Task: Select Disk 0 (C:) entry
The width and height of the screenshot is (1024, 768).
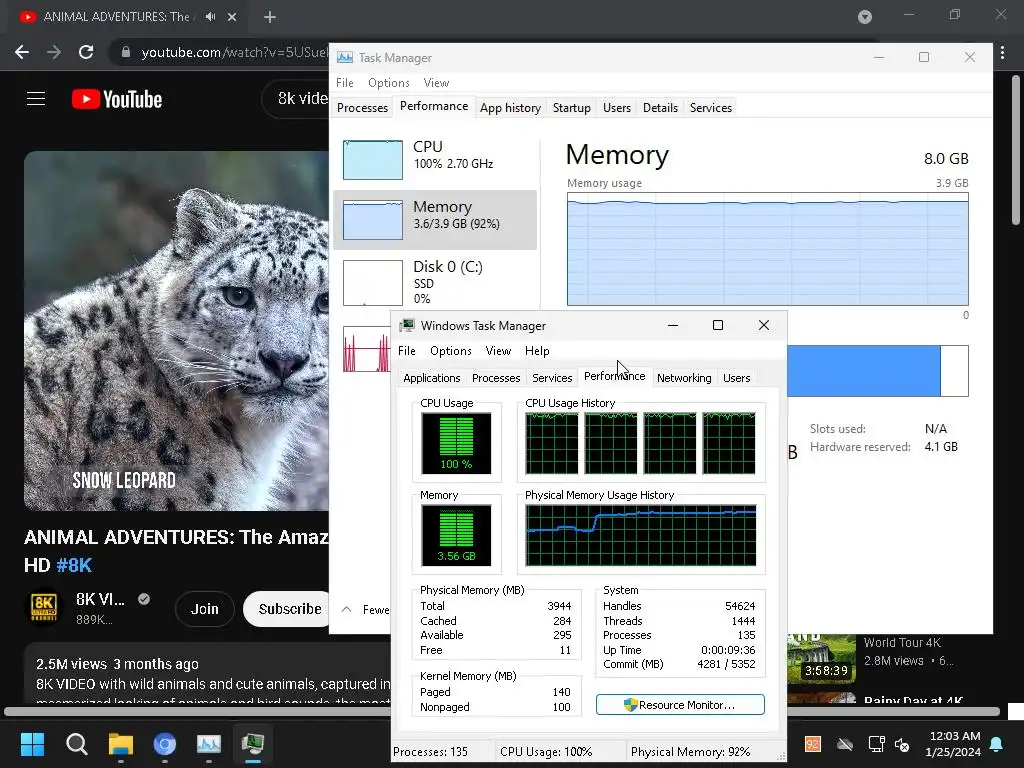Action: (x=435, y=282)
